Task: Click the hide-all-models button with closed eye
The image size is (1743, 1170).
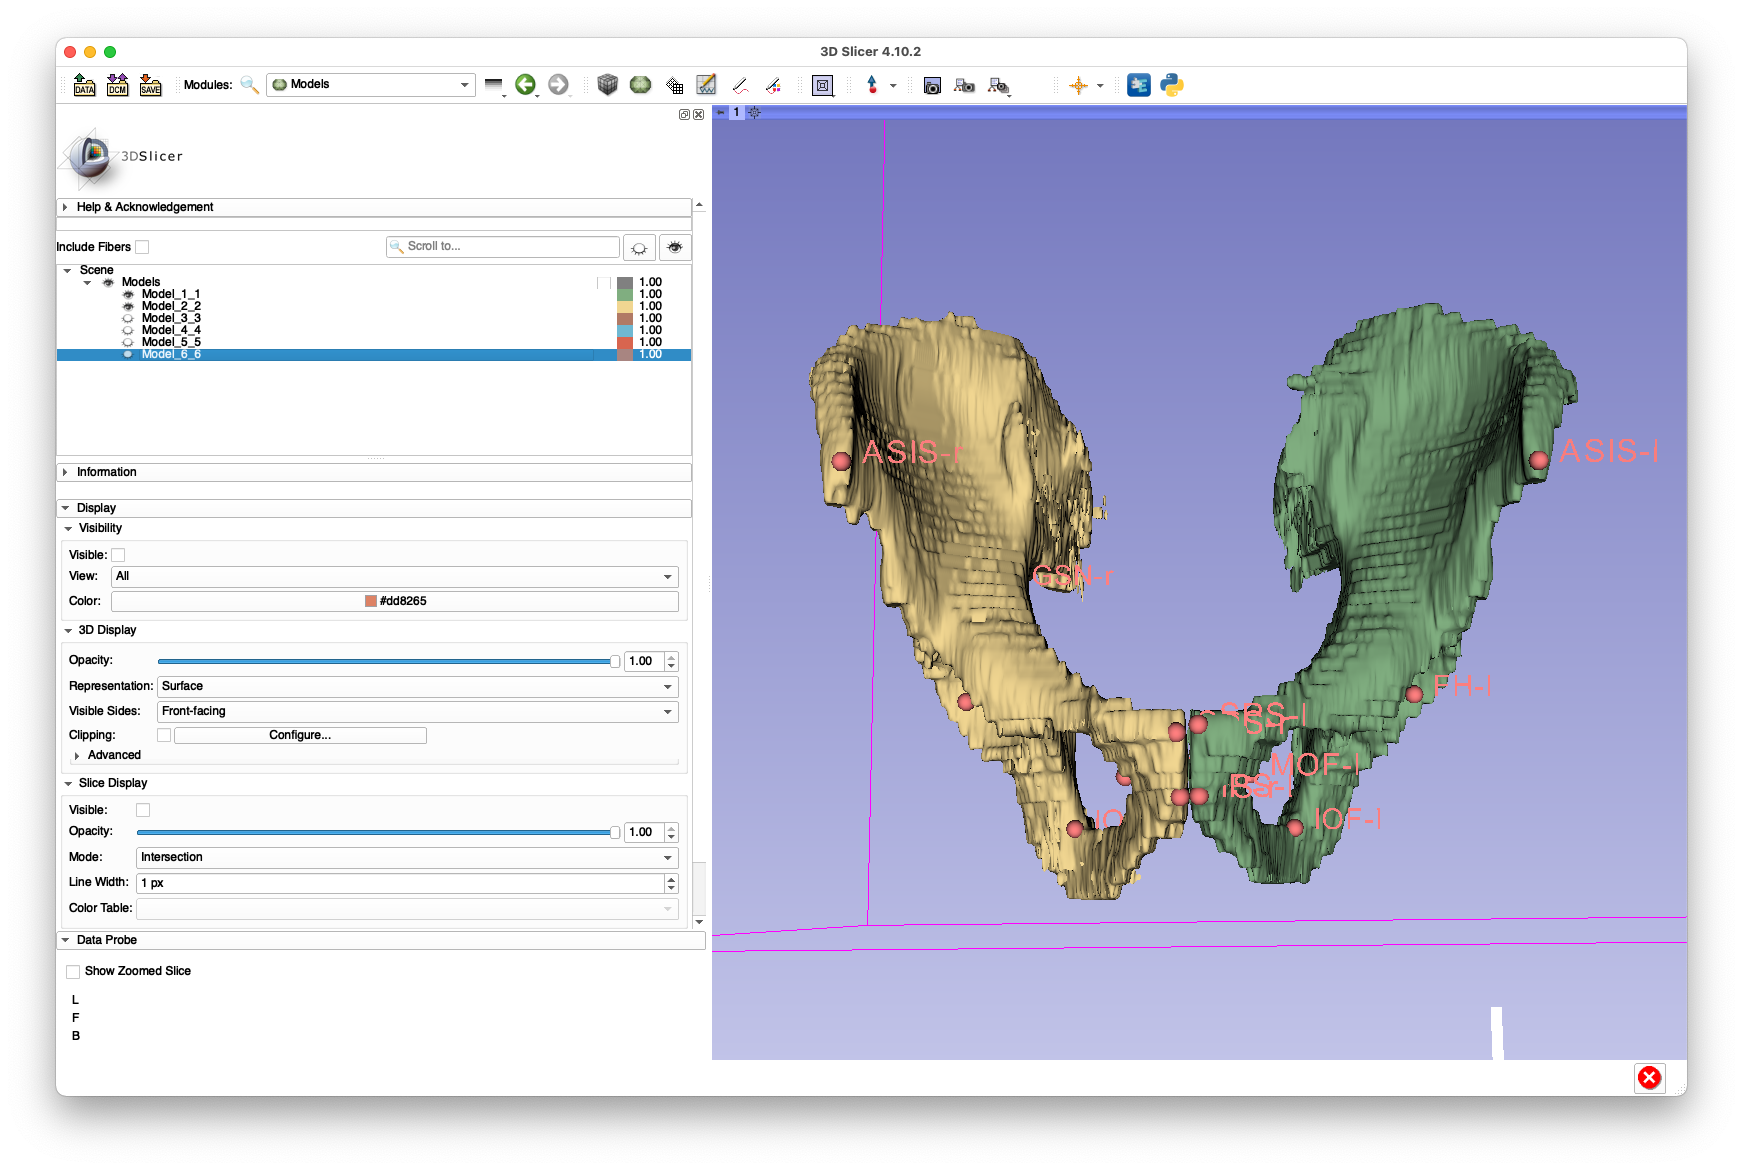Action: point(639,247)
